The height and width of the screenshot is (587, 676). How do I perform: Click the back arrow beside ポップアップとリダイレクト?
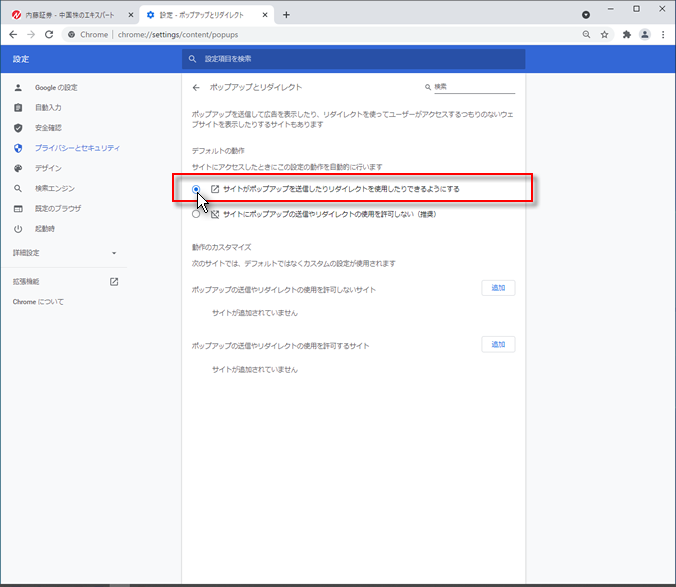click(x=196, y=88)
